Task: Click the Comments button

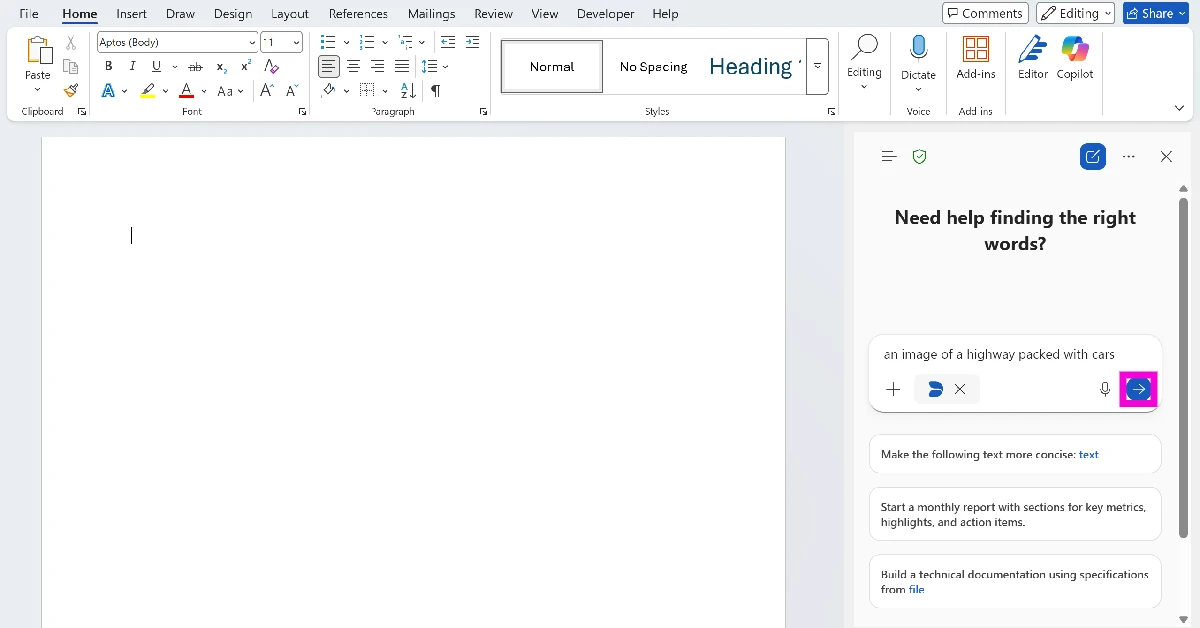Action: tap(984, 13)
